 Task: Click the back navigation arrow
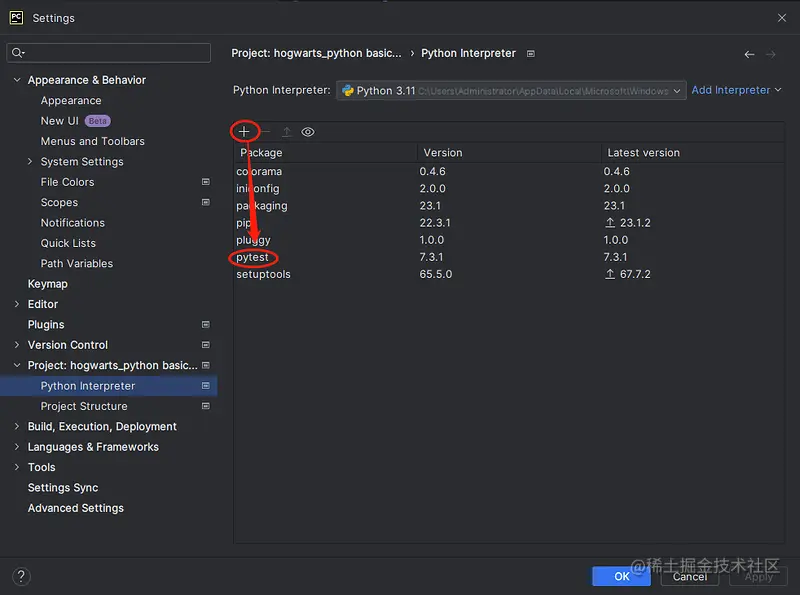(x=749, y=54)
